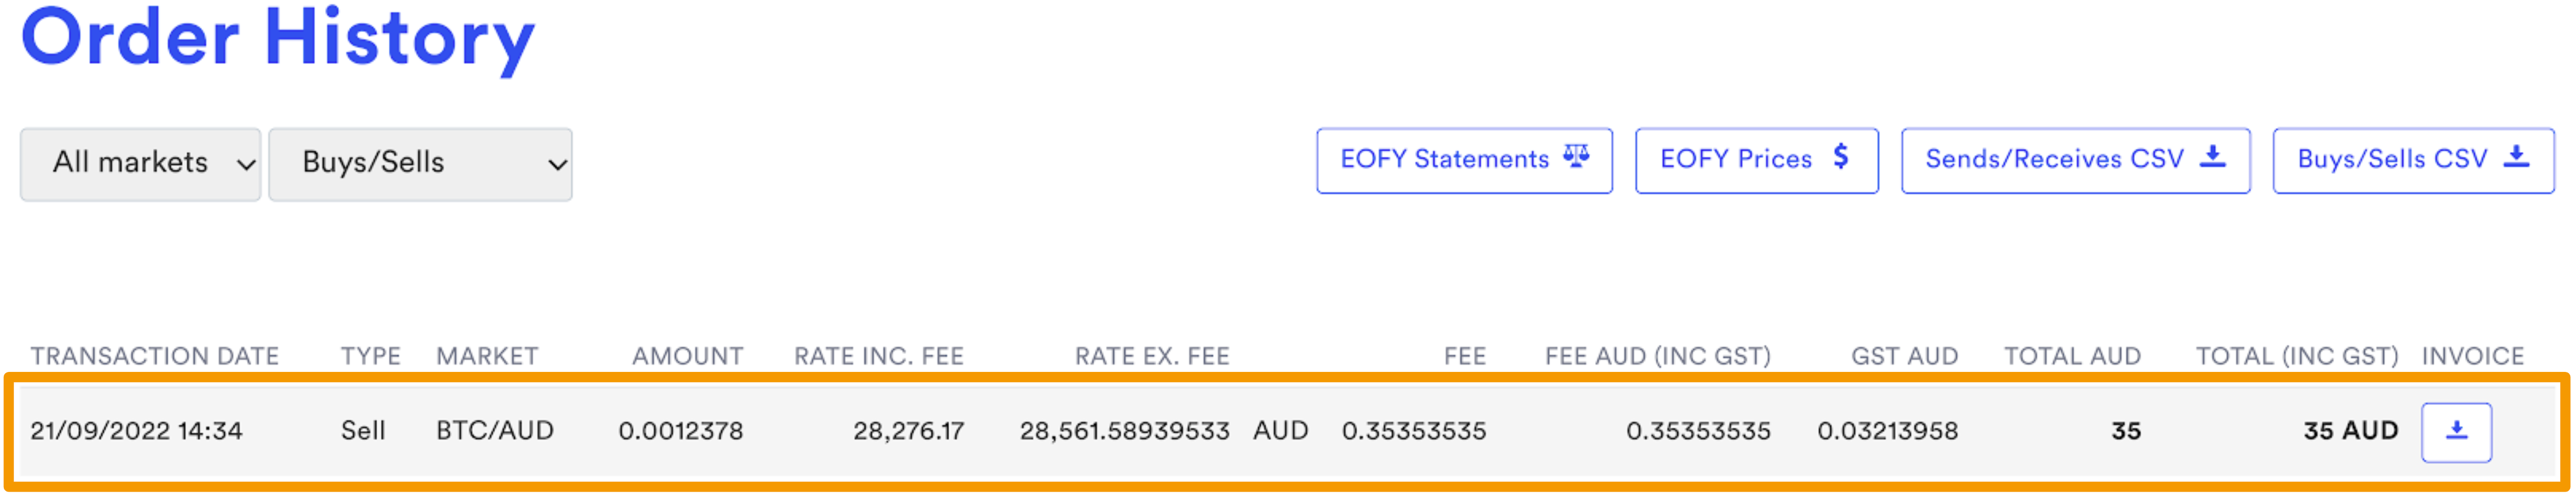This screenshot has height=501, width=2576.
Task: Click the BTC/AUD market cell in the row
Action: [495, 432]
